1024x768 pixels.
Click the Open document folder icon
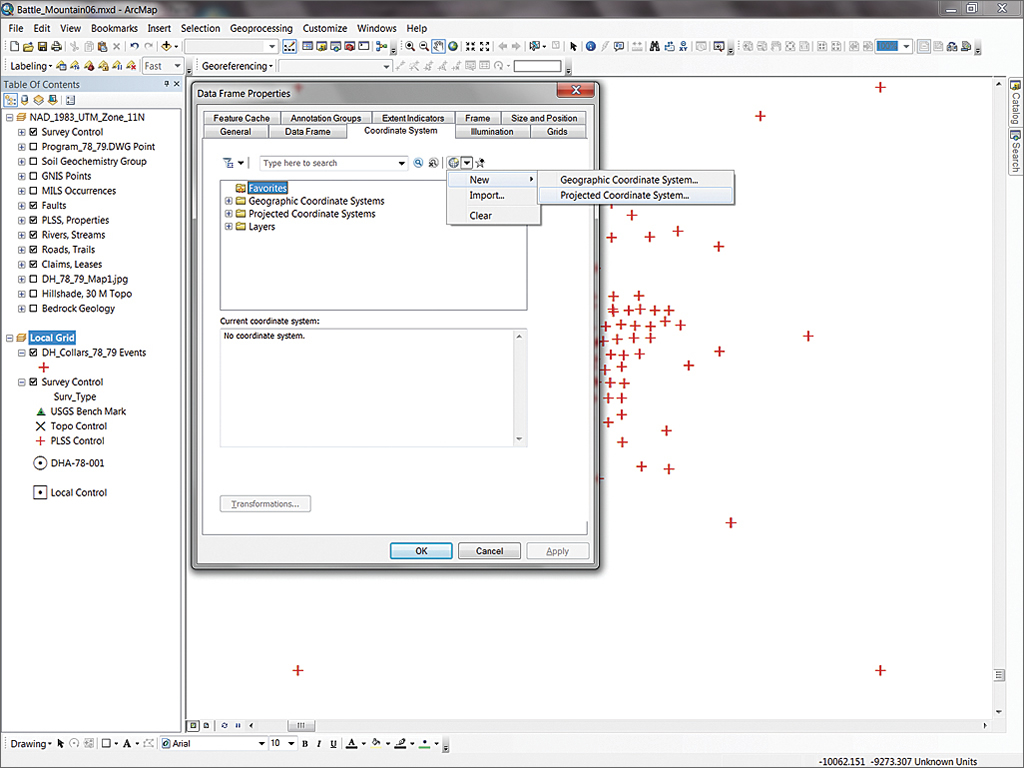[x=28, y=46]
